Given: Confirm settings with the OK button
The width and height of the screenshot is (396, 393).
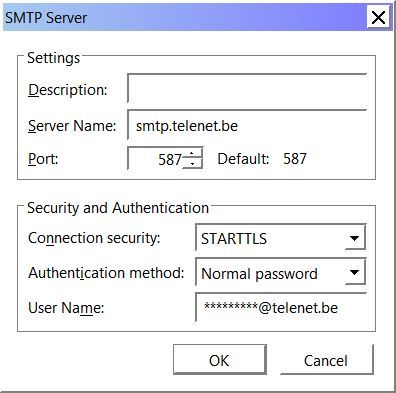Looking at the screenshot, I should (220, 360).
